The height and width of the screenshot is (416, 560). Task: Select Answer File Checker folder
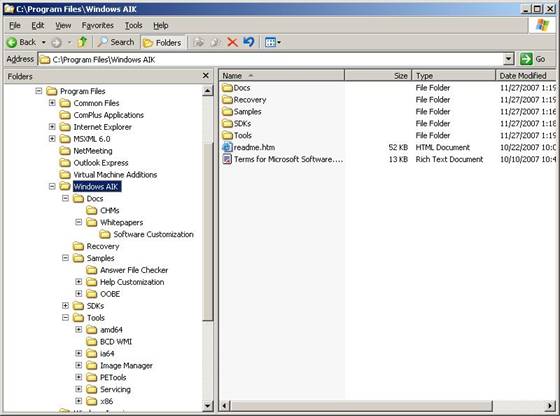(134, 270)
